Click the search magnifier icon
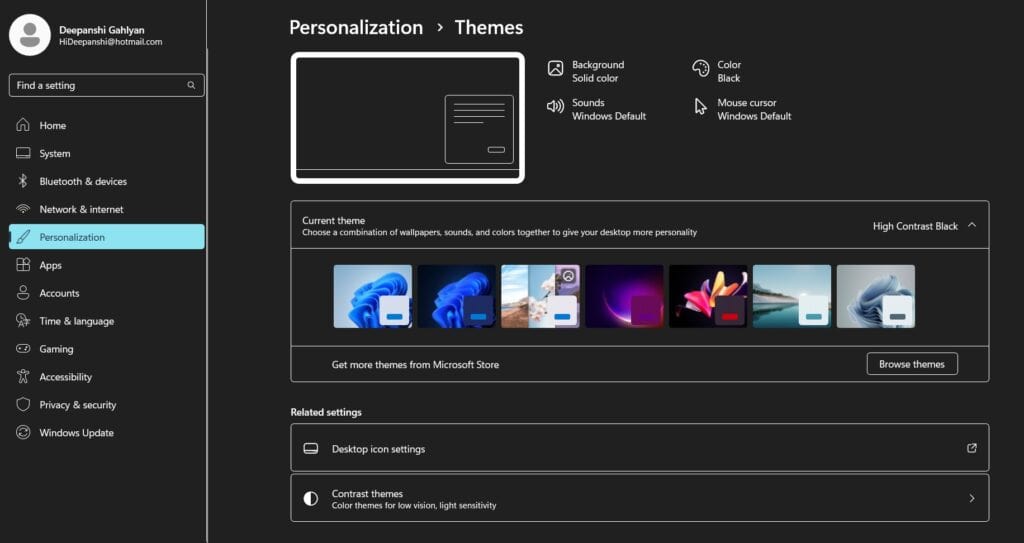1024x543 pixels. pyautogui.click(x=191, y=85)
